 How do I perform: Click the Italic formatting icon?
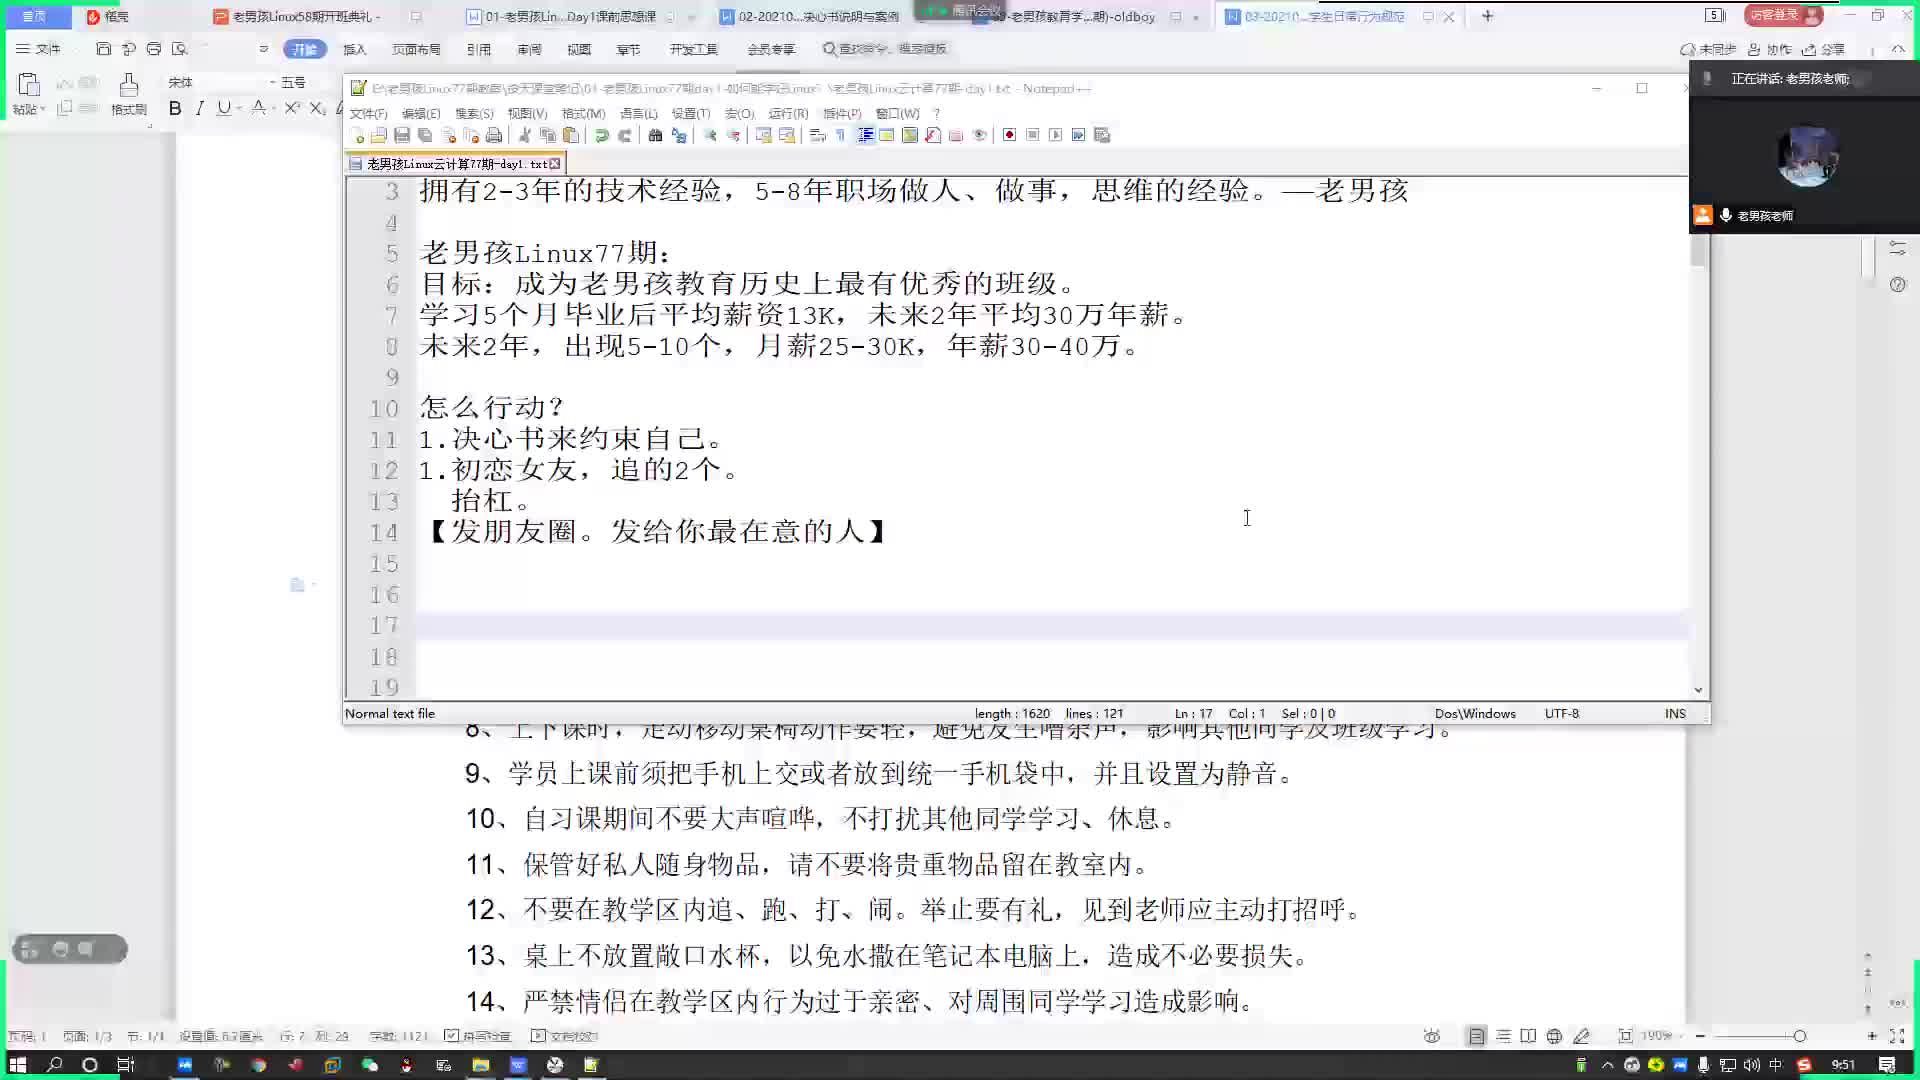click(199, 108)
